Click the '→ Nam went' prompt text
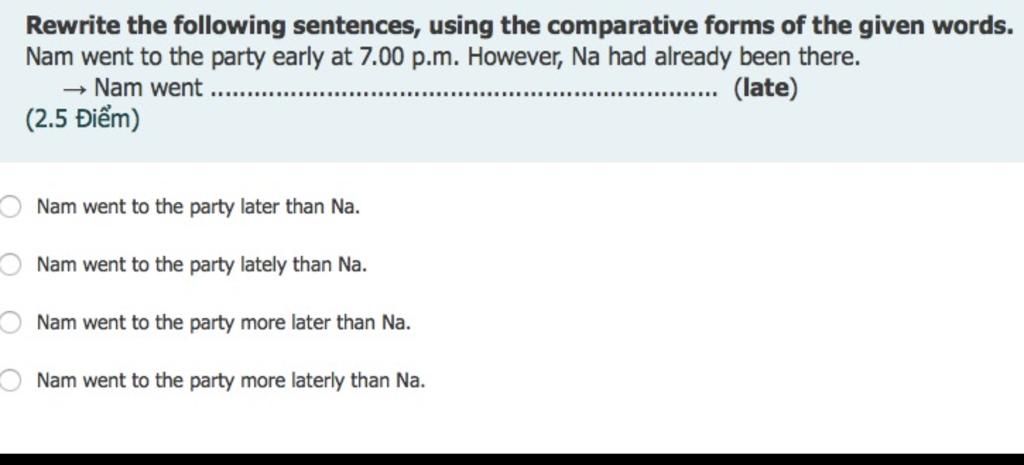The image size is (1024, 465). pyautogui.click(x=133, y=88)
